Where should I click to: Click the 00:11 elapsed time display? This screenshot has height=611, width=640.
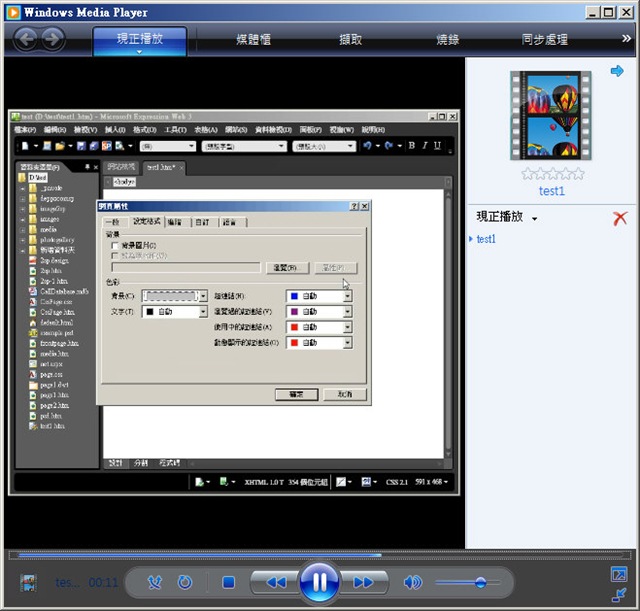coord(103,582)
